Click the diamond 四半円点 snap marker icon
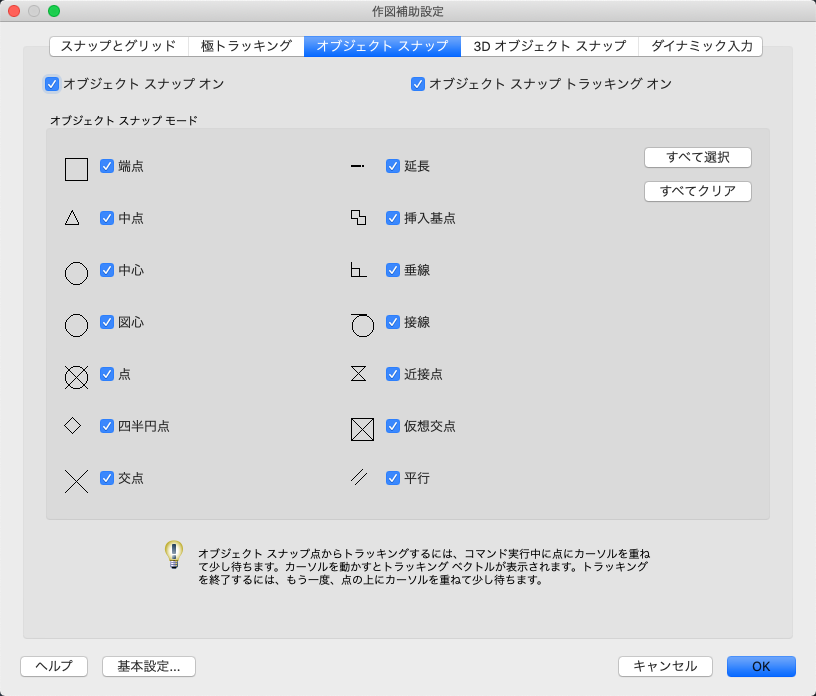Image resolution: width=816 pixels, height=696 pixels. coord(73,426)
